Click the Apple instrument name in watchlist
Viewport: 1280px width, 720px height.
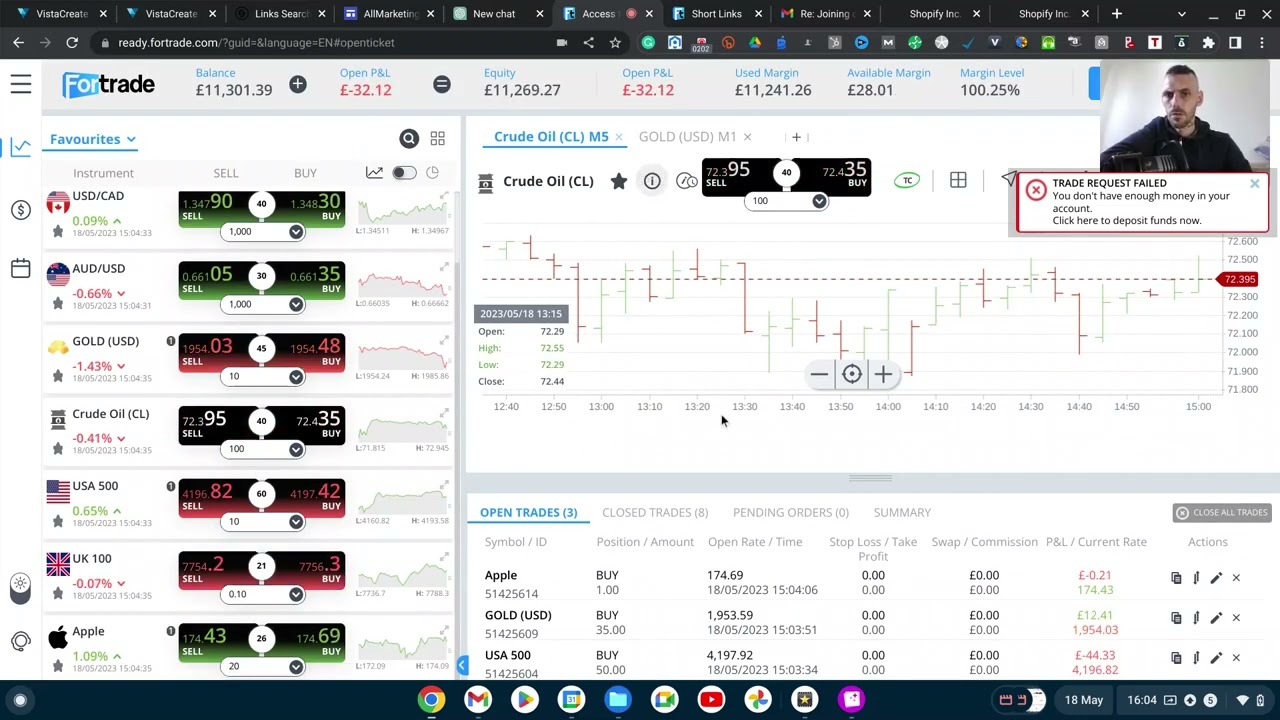click(x=88, y=631)
